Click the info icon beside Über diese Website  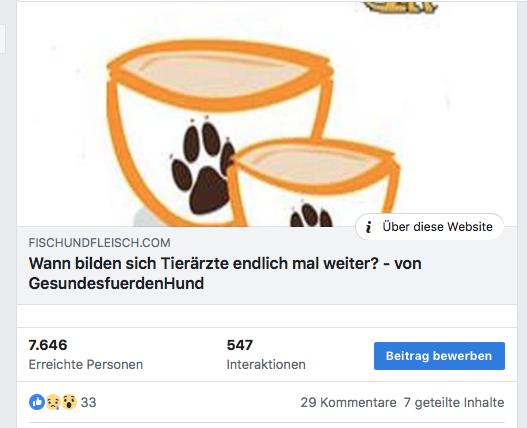(x=369, y=227)
